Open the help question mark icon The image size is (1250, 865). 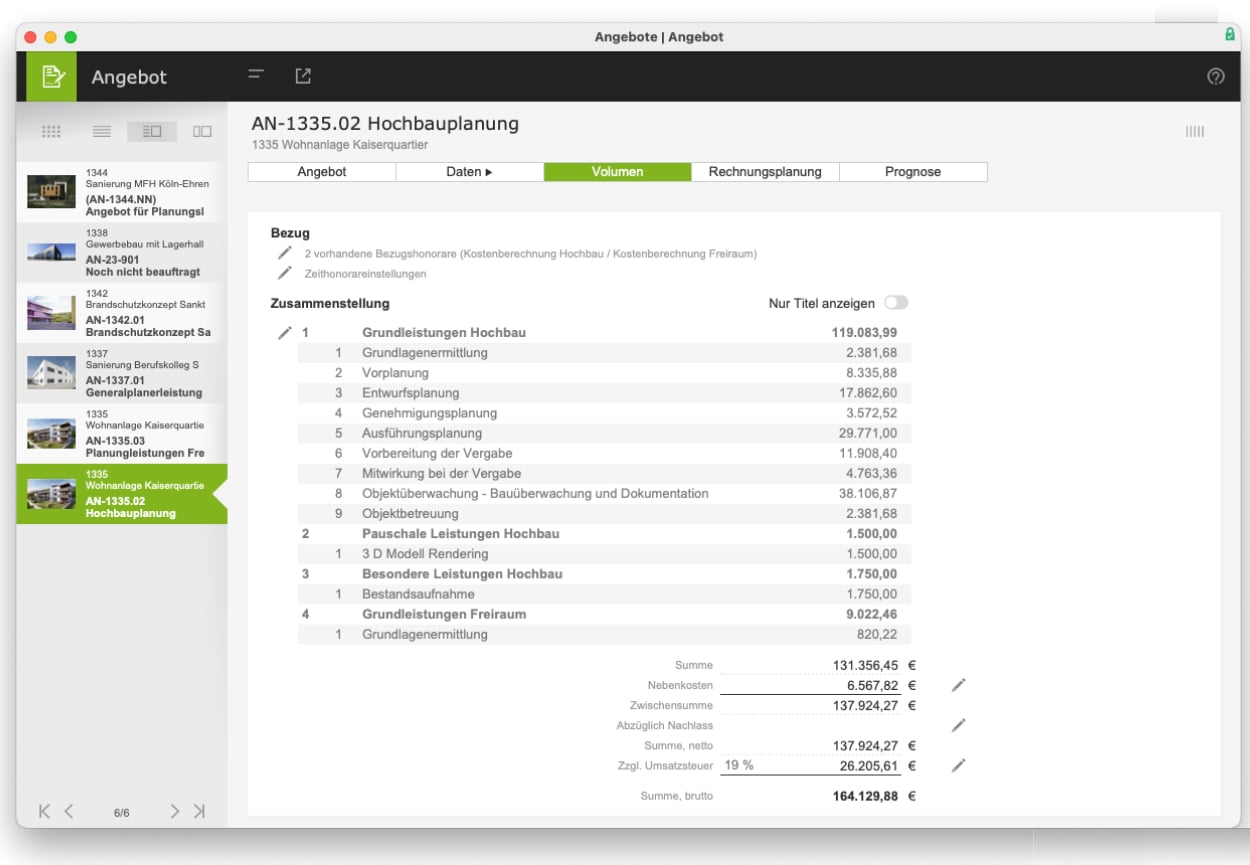point(1216,76)
